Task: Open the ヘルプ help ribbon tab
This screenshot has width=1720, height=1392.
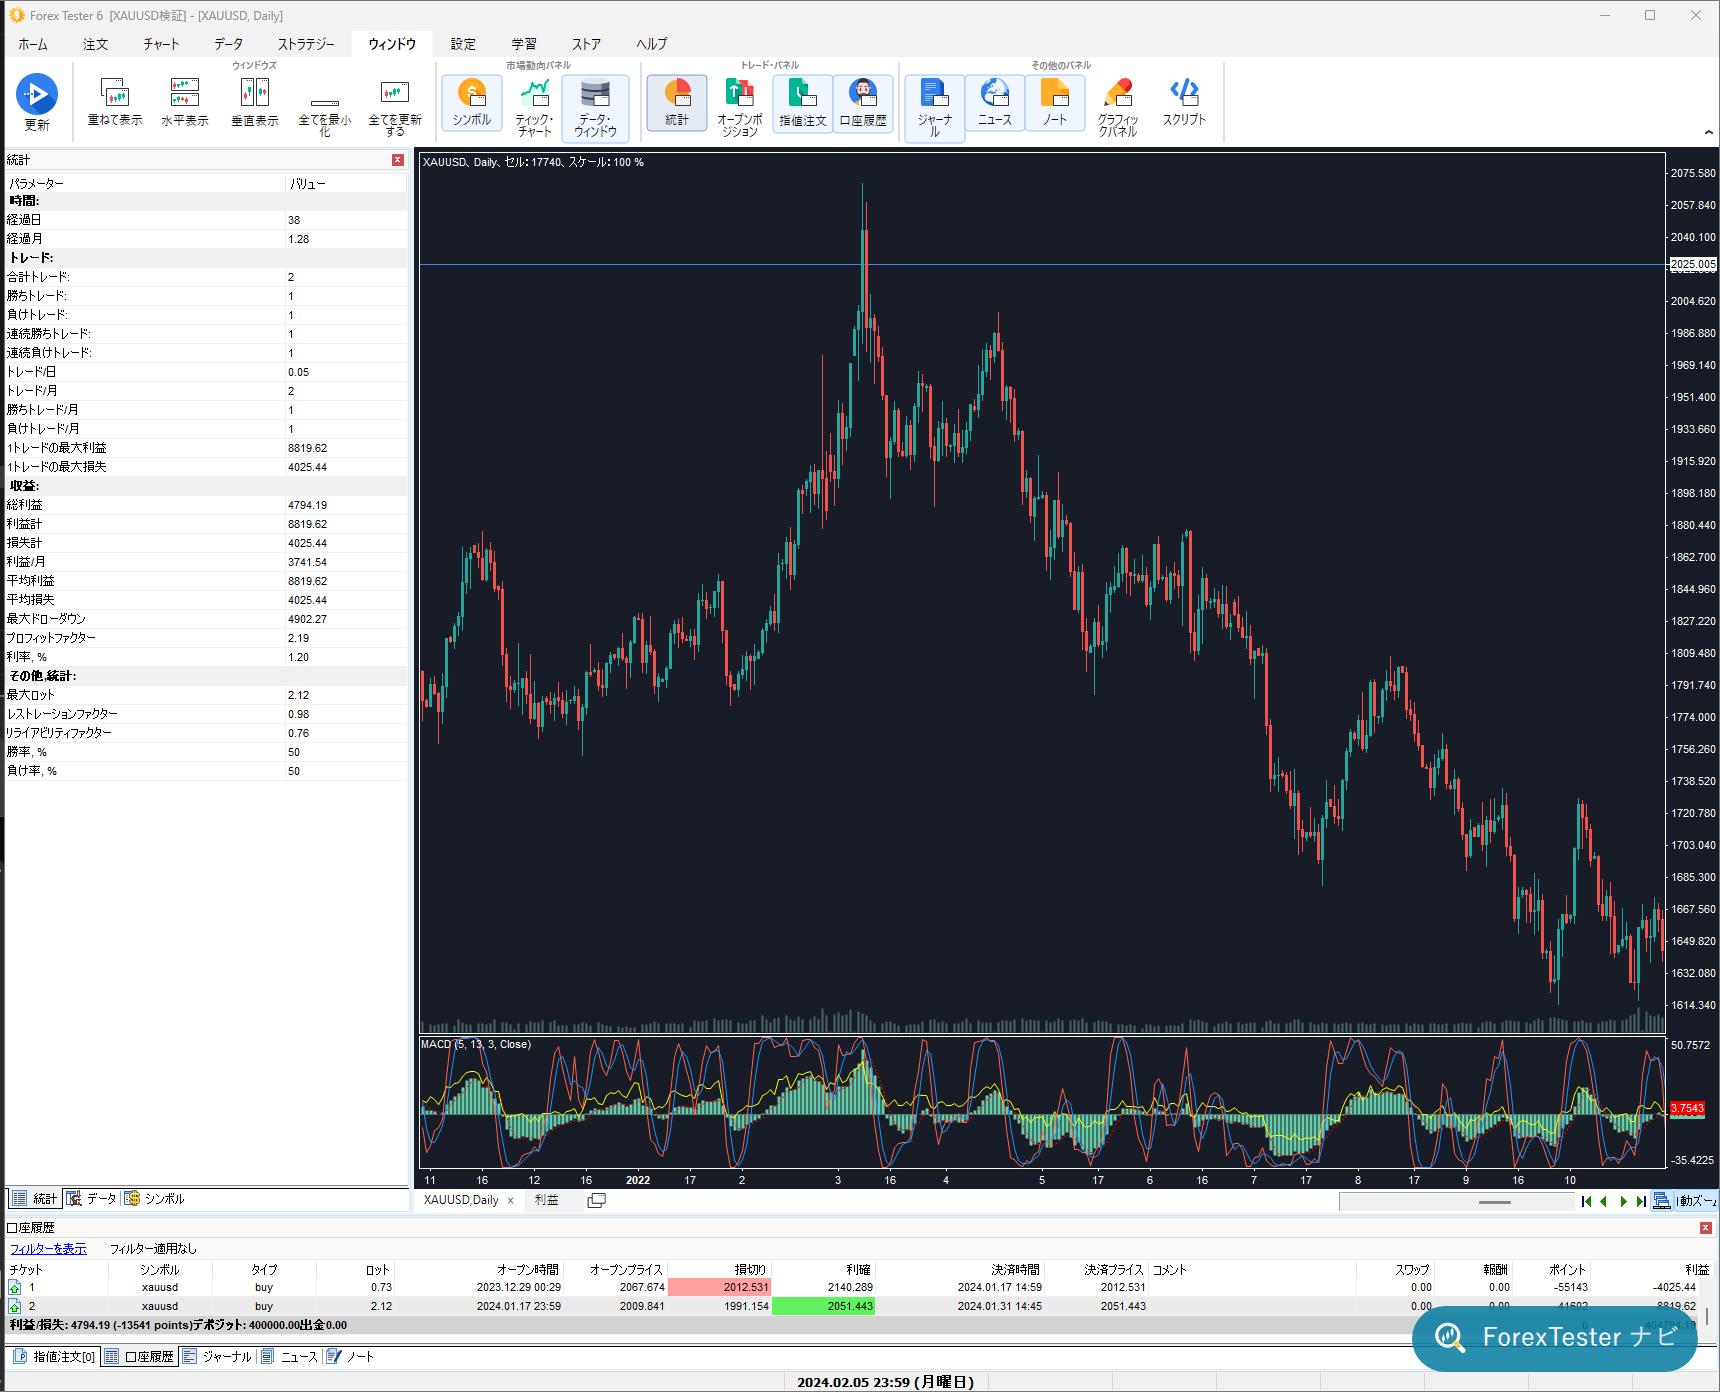Action: click(652, 44)
